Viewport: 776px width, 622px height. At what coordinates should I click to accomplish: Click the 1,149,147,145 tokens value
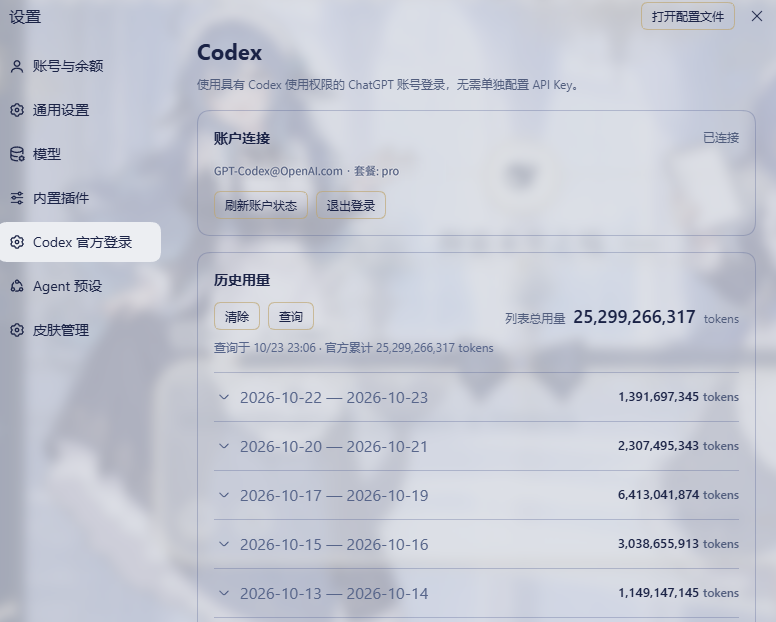click(x=678, y=593)
